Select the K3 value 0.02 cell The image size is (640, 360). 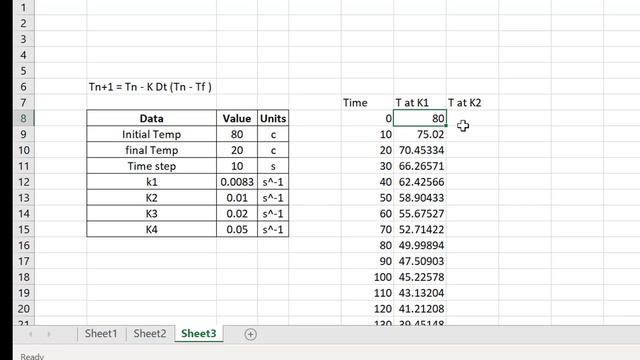[x=237, y=213]
